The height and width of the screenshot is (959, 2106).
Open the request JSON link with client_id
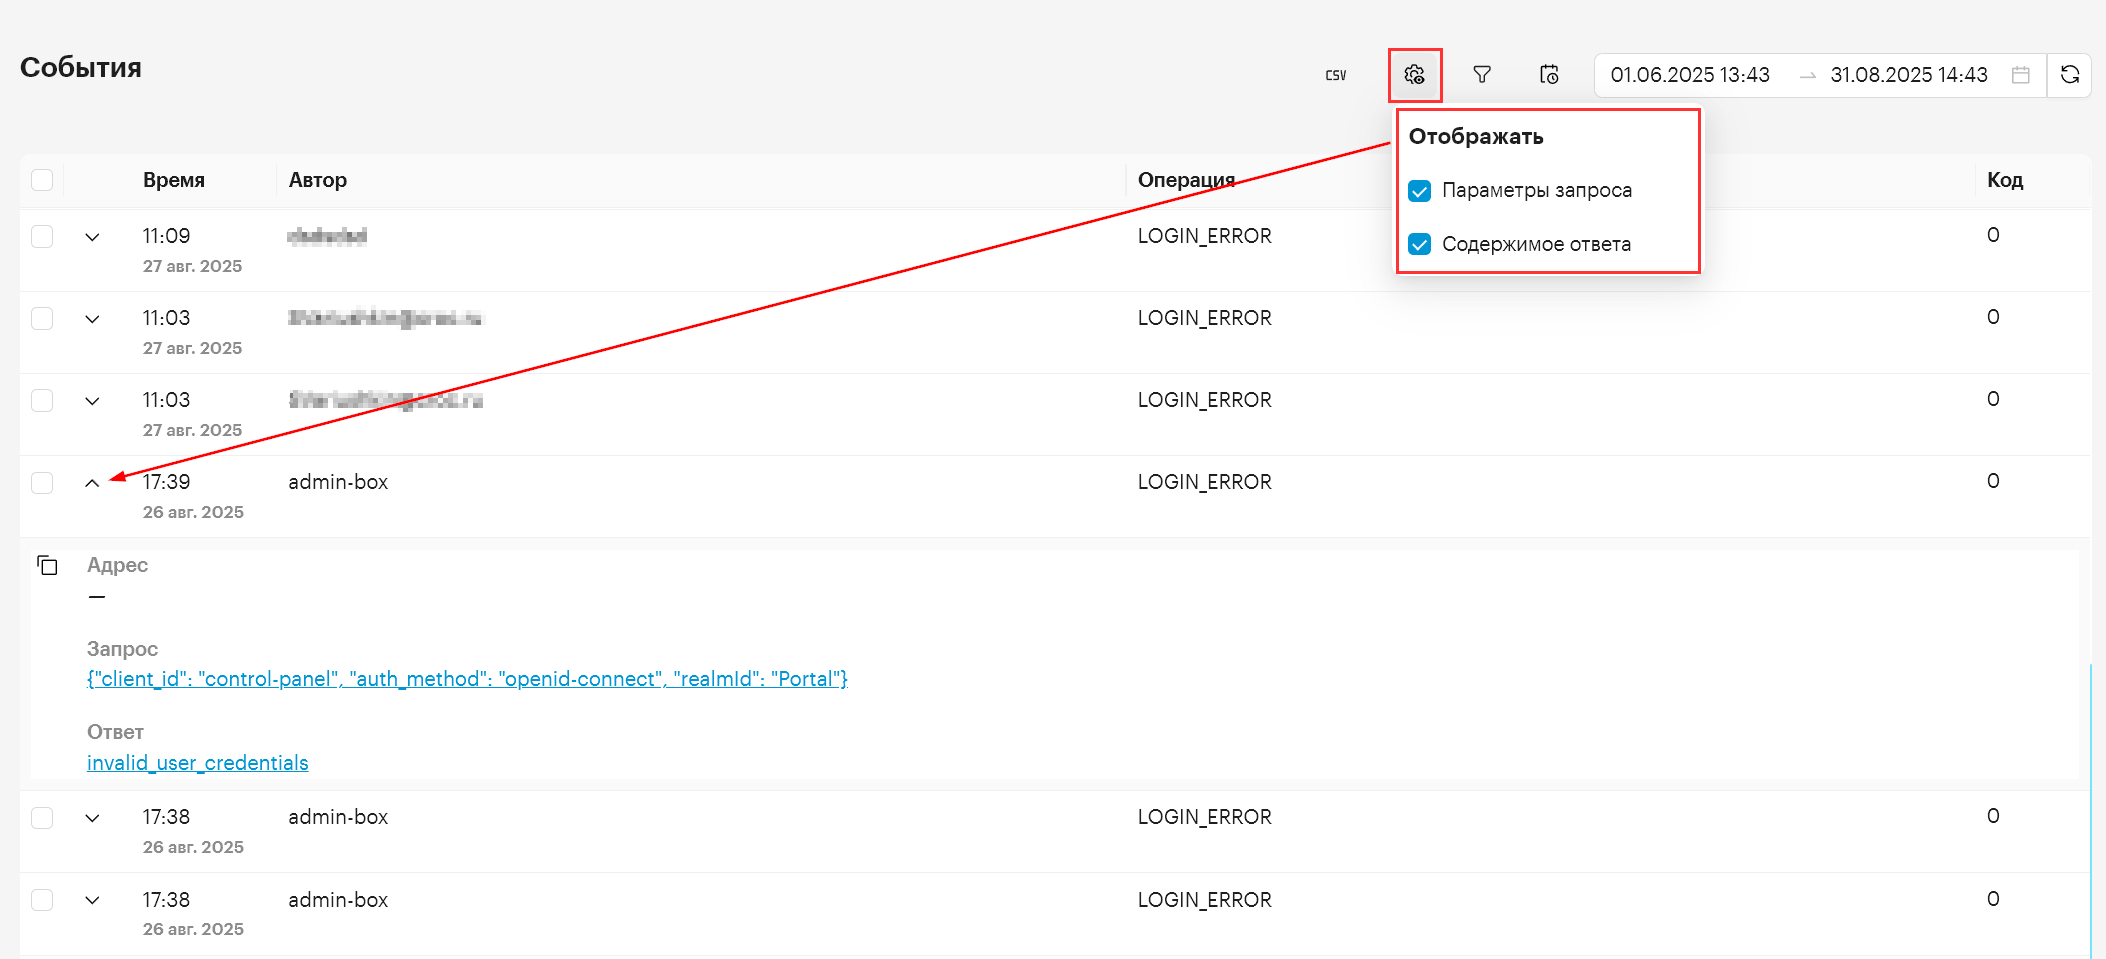click(467, 679)
